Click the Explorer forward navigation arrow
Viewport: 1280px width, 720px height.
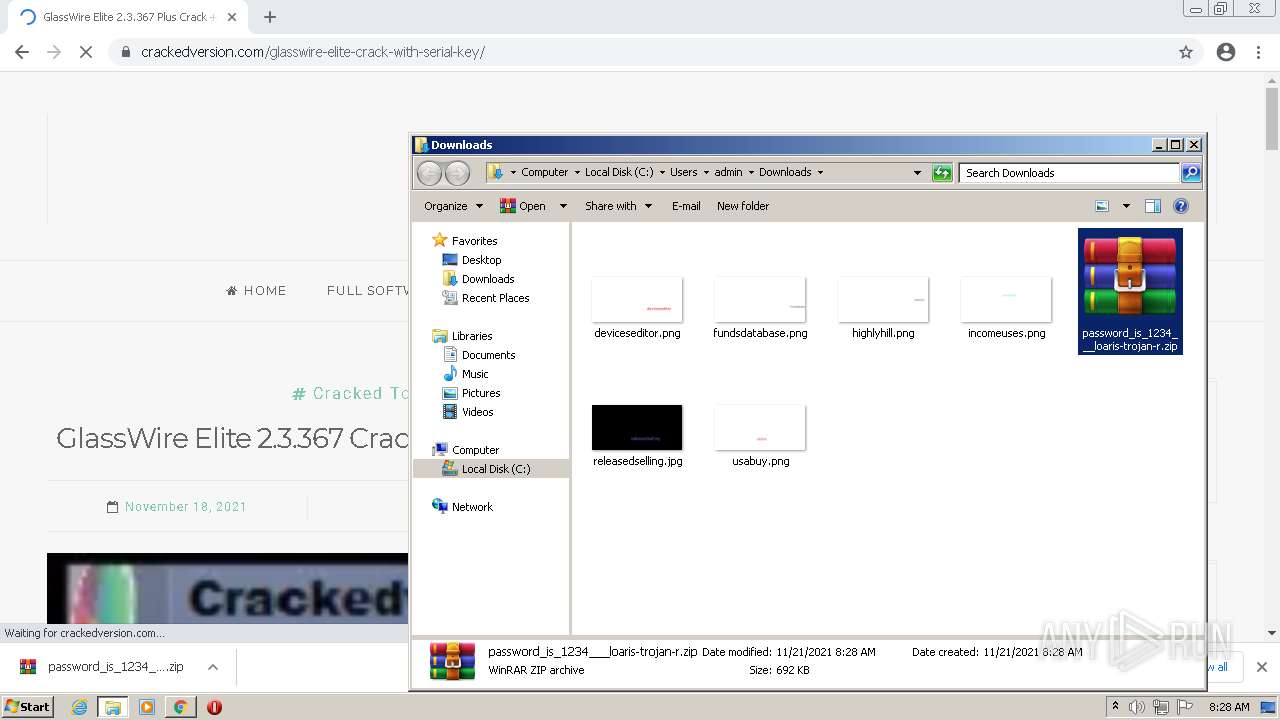pyautogui.click(x=457, y=173)
